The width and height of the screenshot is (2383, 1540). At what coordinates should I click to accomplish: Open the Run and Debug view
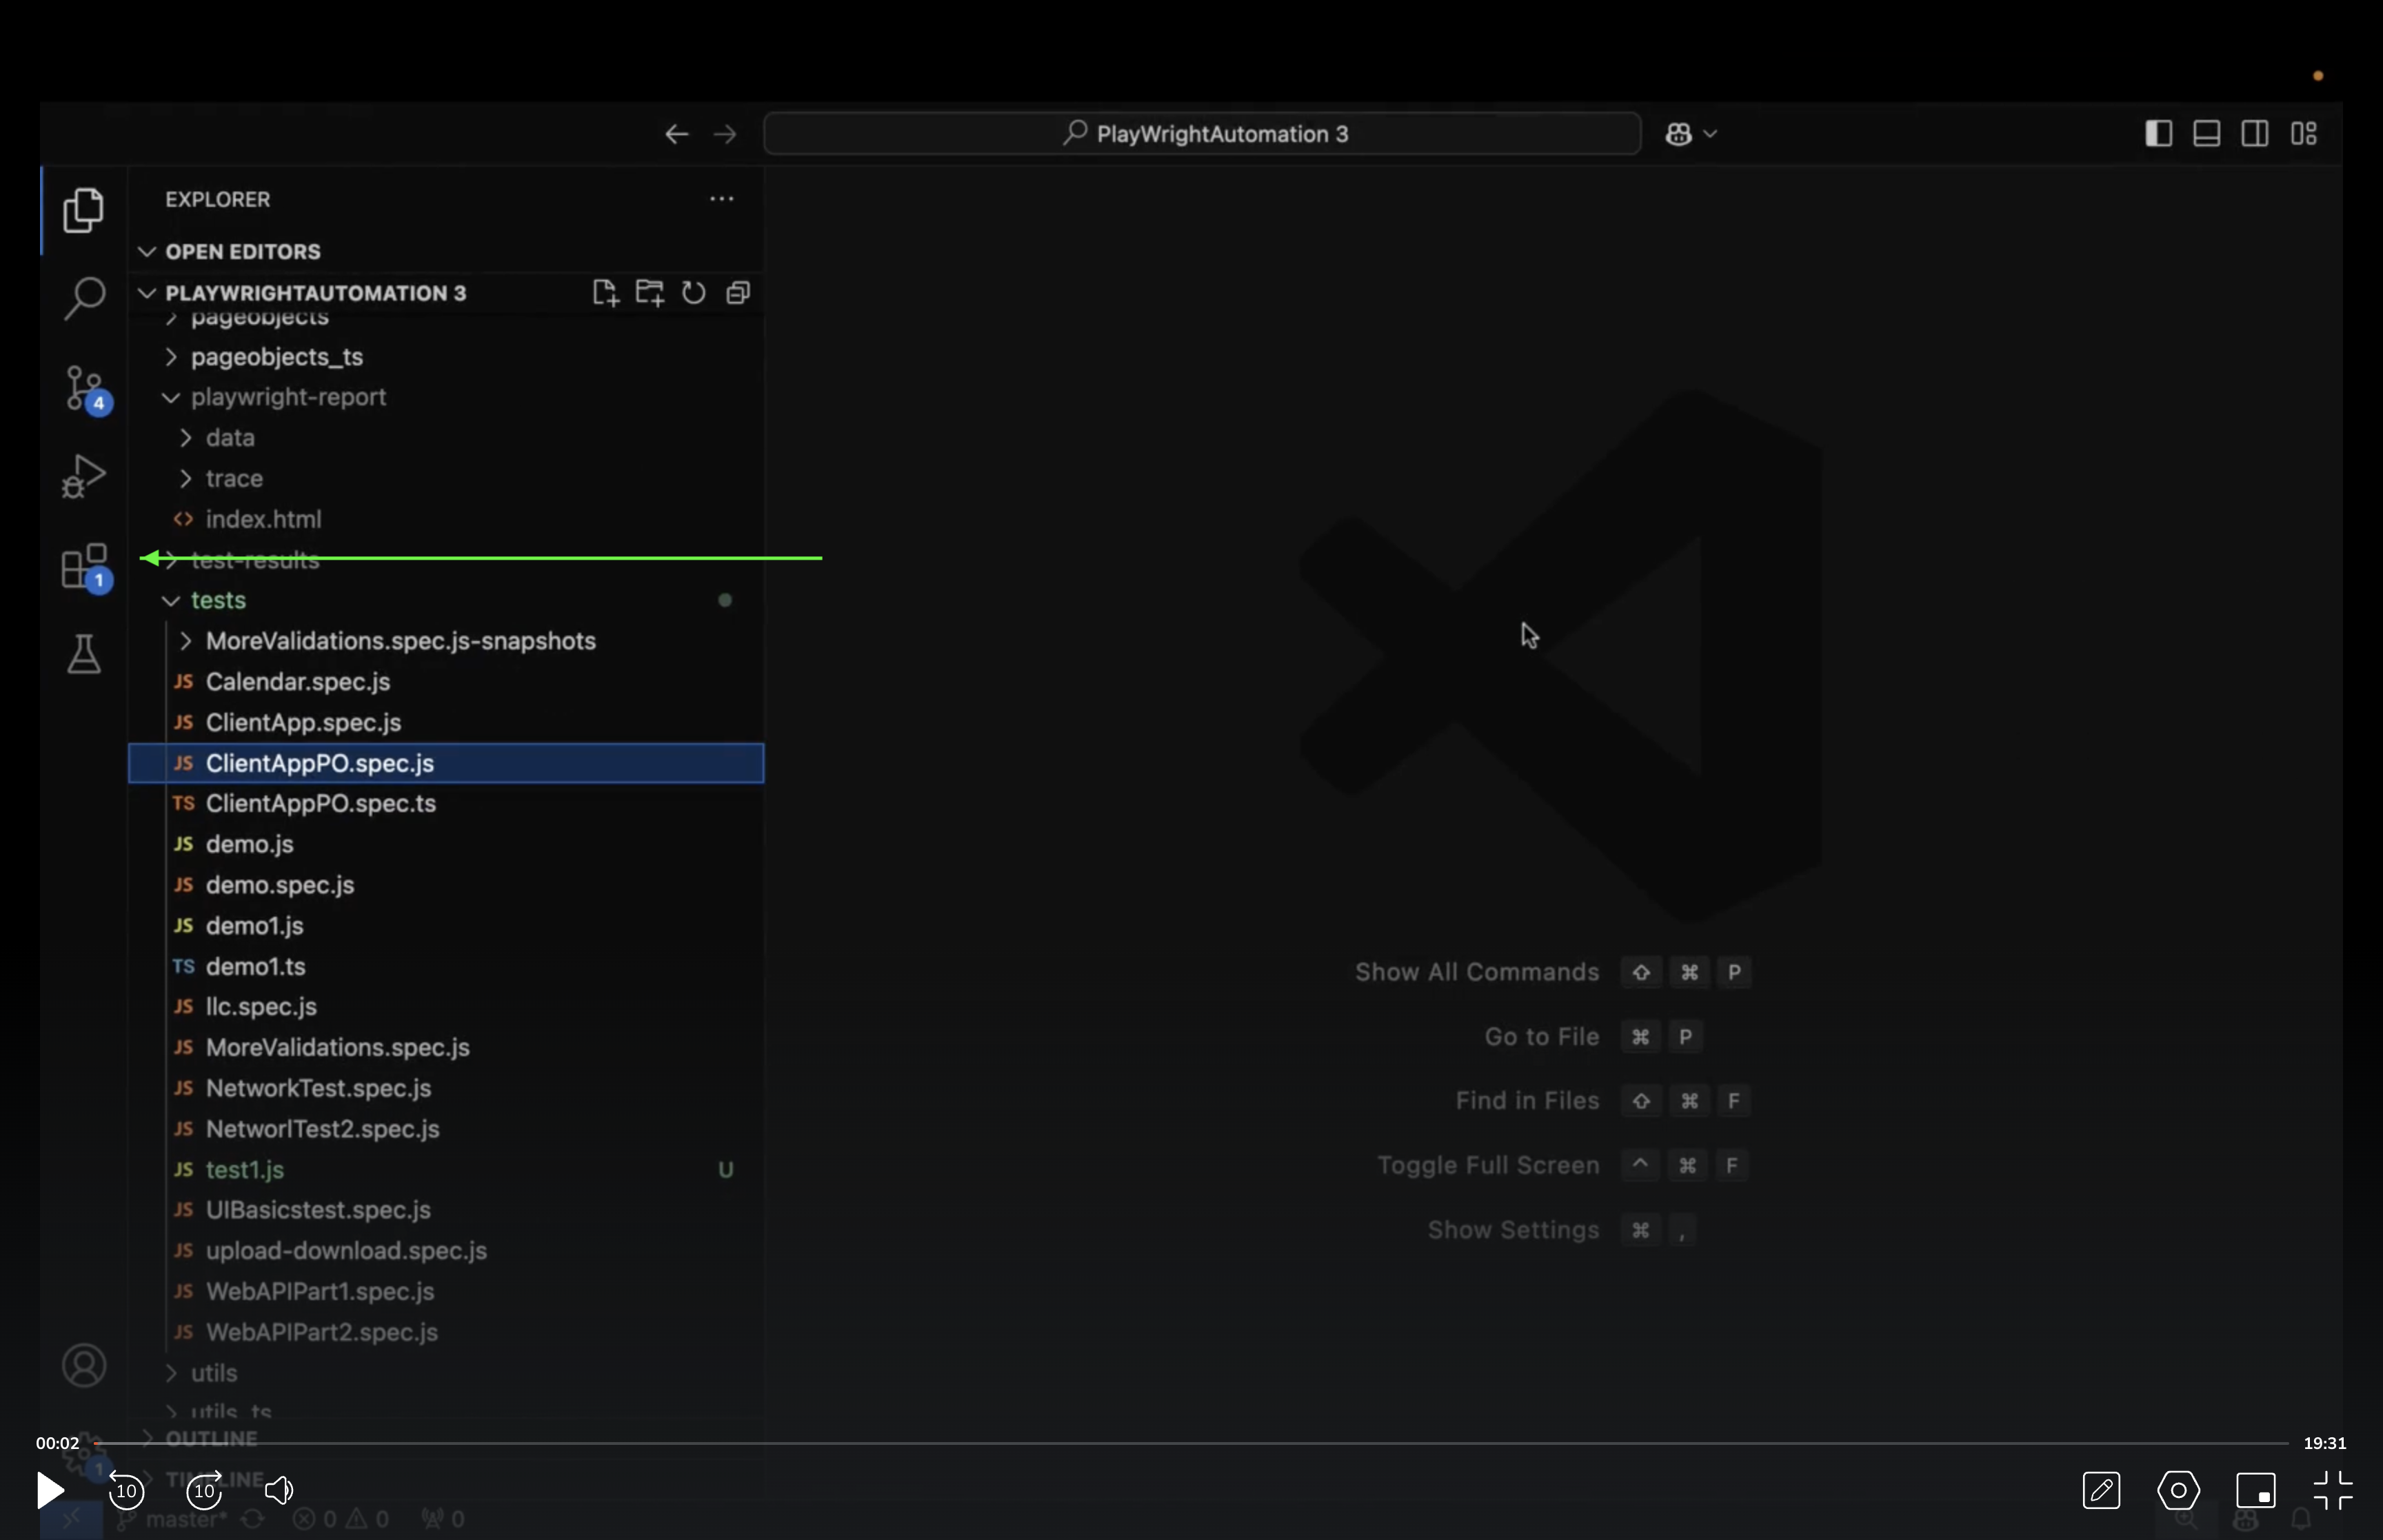(x=84, y=475)
